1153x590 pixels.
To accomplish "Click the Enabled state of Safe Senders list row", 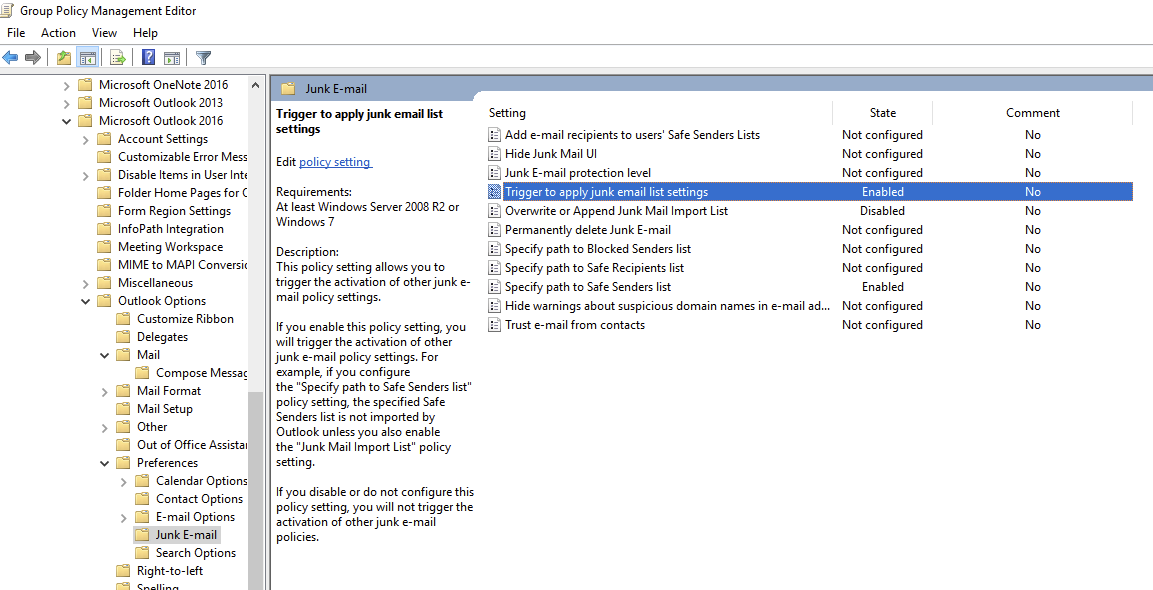I will point(882,287).
